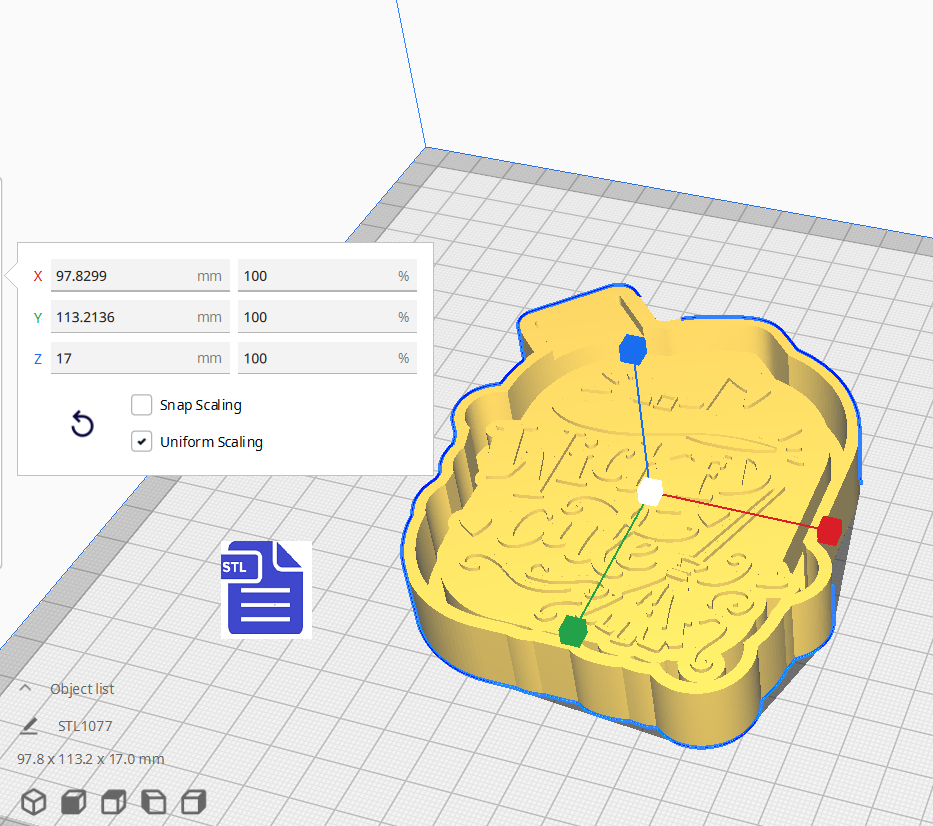Viewport: 933px width, 826px height.
Task: Click the Y dimension mm input field
Action: pos(140,316)
